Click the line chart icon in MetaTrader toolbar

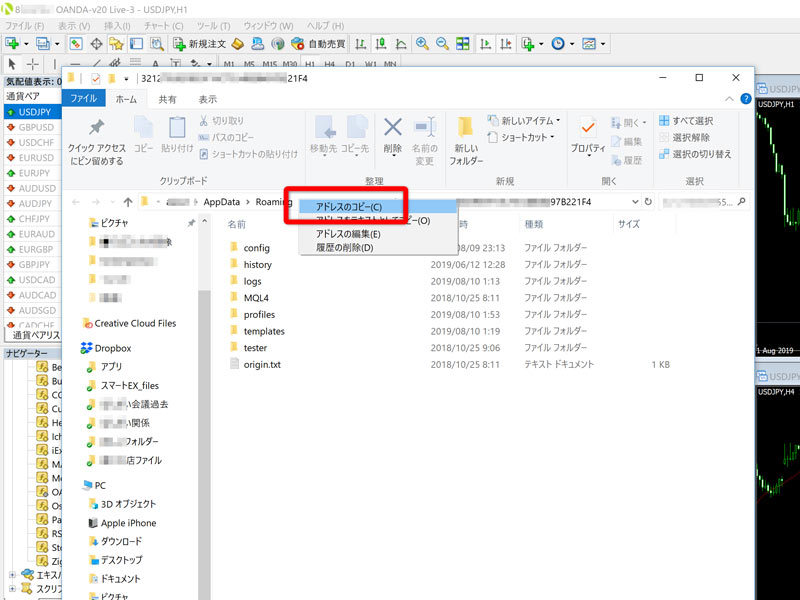(401, 44)
